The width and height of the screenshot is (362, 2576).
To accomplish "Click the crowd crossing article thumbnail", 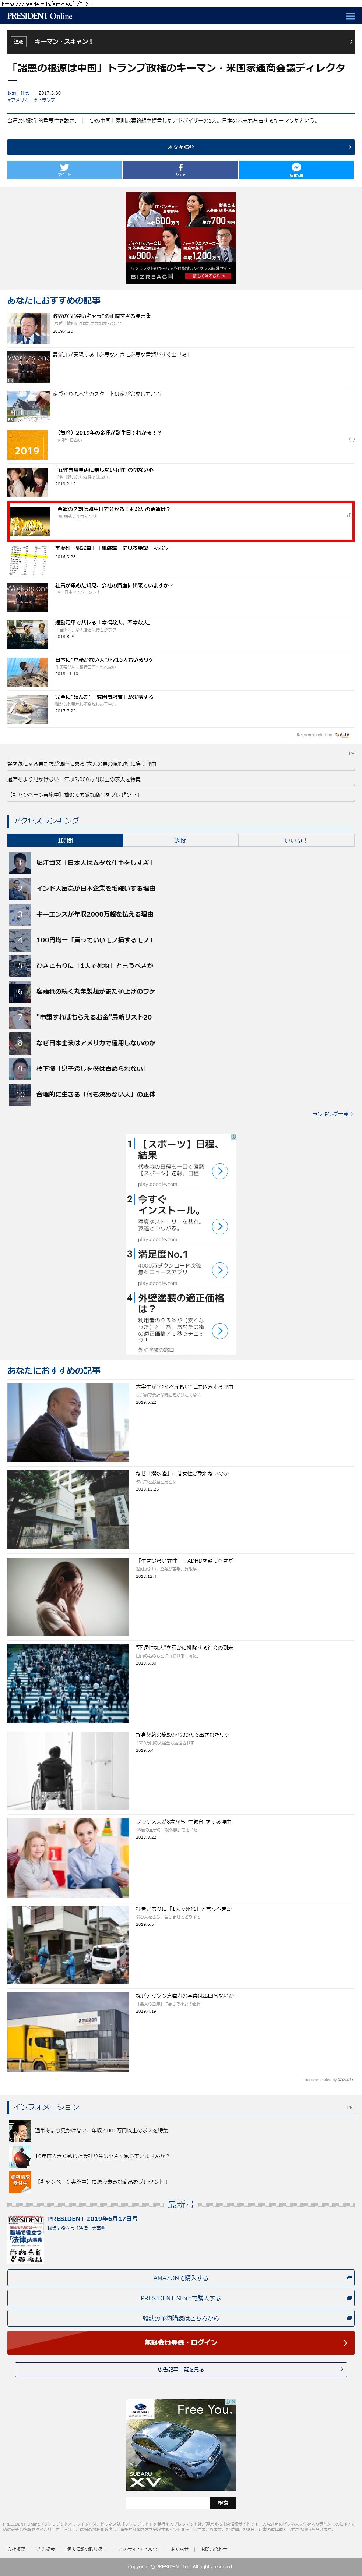I will (68, 1684).
